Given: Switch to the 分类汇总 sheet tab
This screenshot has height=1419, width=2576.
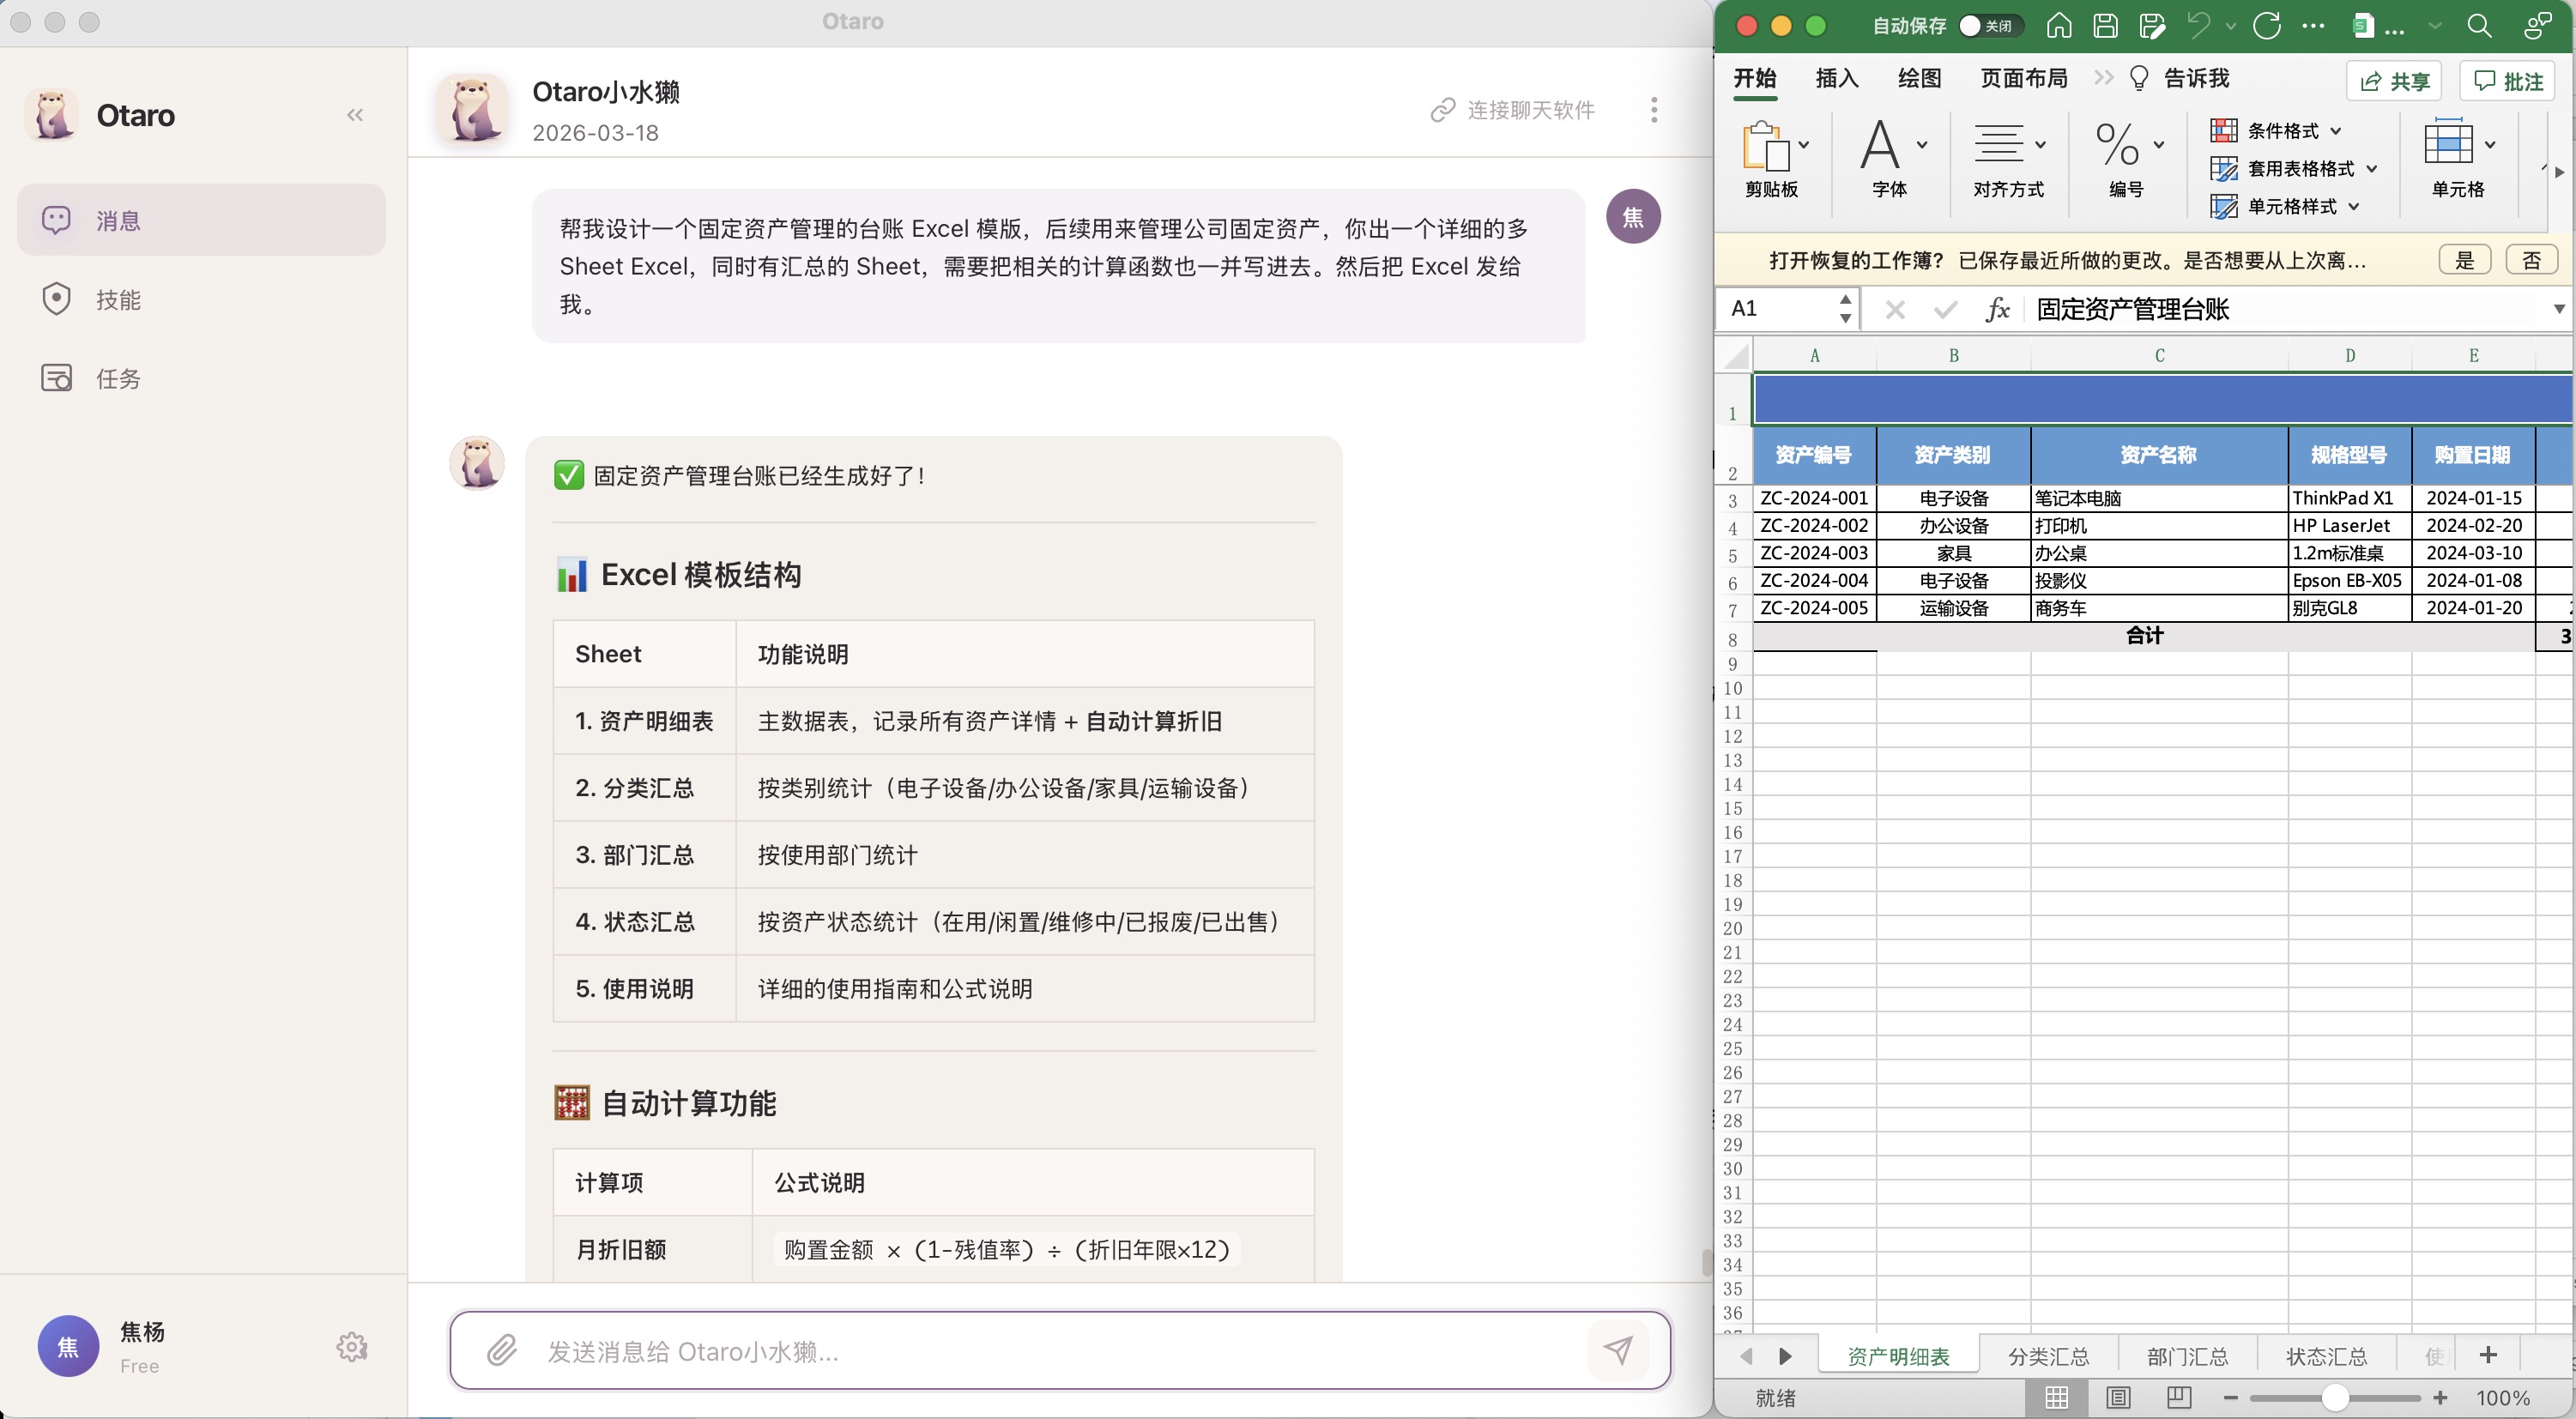Looking at the screenshot, I should coord(2048,1356).
